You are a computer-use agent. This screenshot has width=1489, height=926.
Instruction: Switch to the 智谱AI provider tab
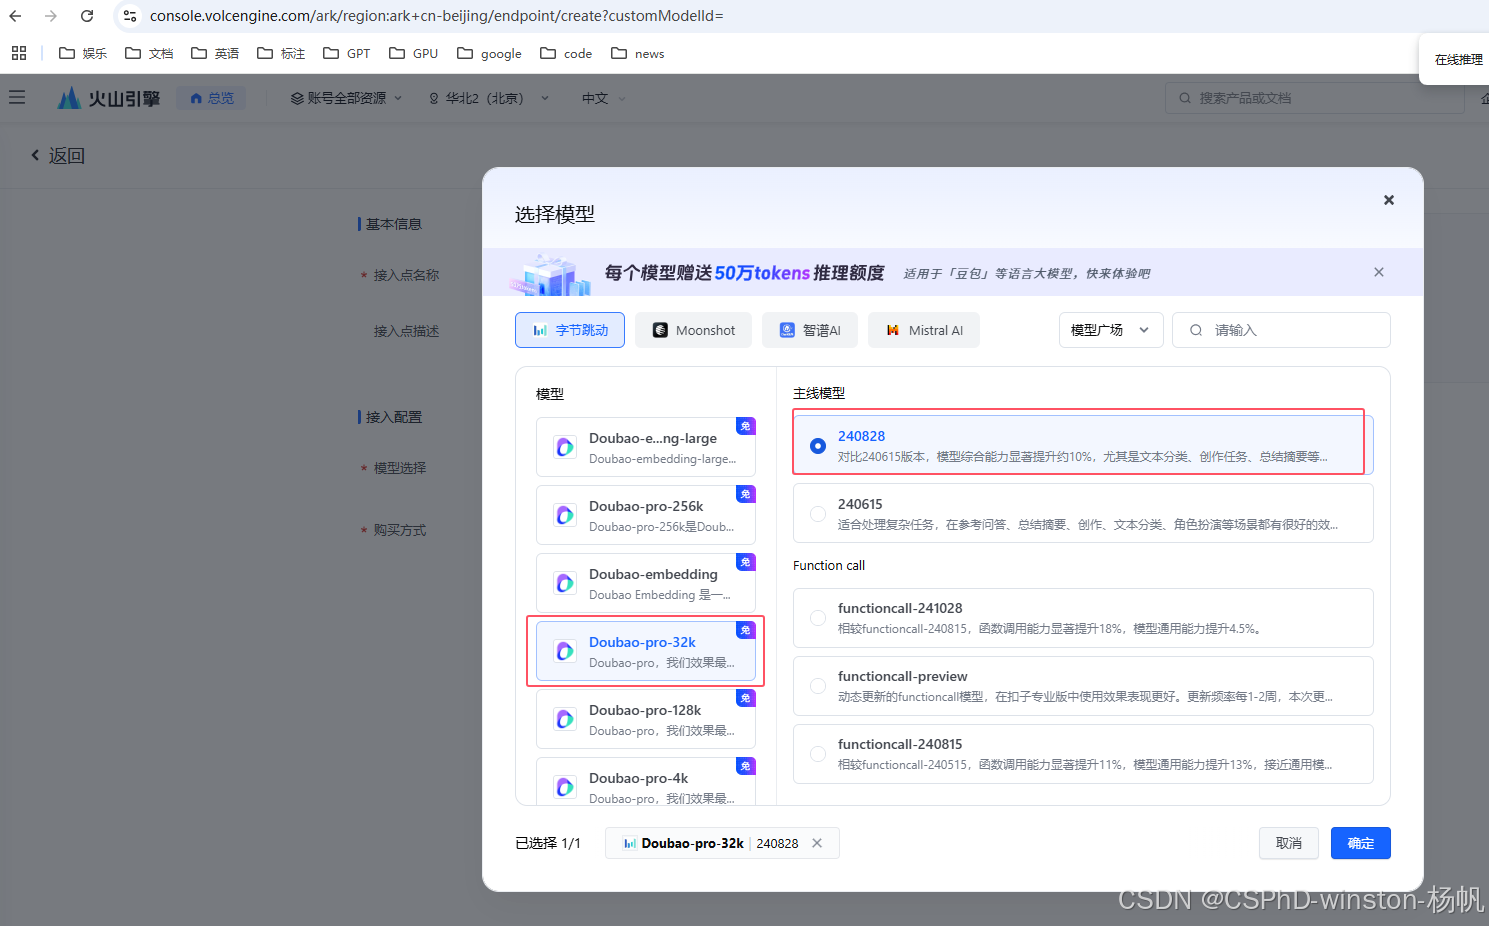[x=810, y=330]
